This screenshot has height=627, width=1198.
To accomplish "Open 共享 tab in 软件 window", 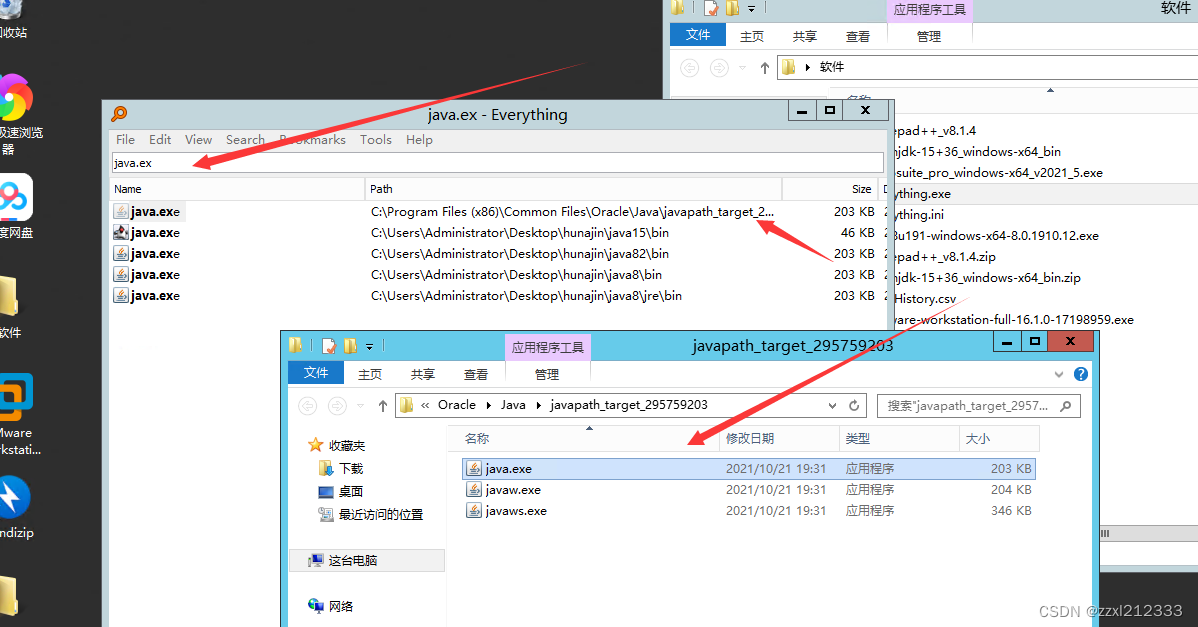I will click(805, 36).
